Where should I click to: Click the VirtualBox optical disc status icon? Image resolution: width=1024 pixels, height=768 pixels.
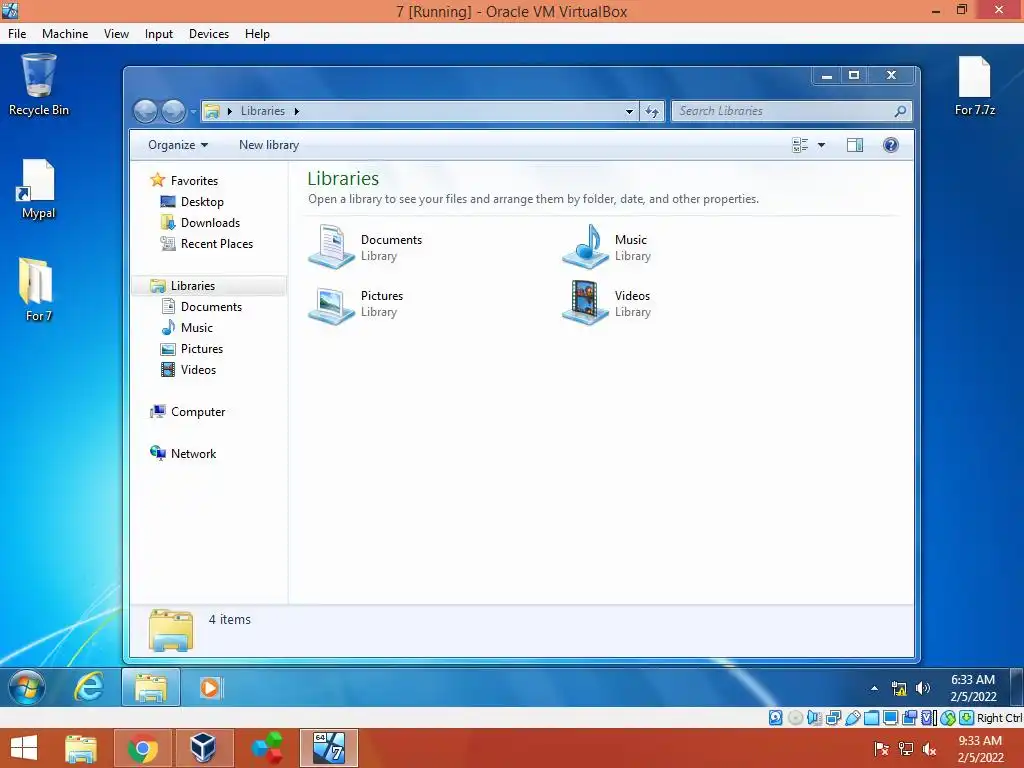click(x=795, y=718)
